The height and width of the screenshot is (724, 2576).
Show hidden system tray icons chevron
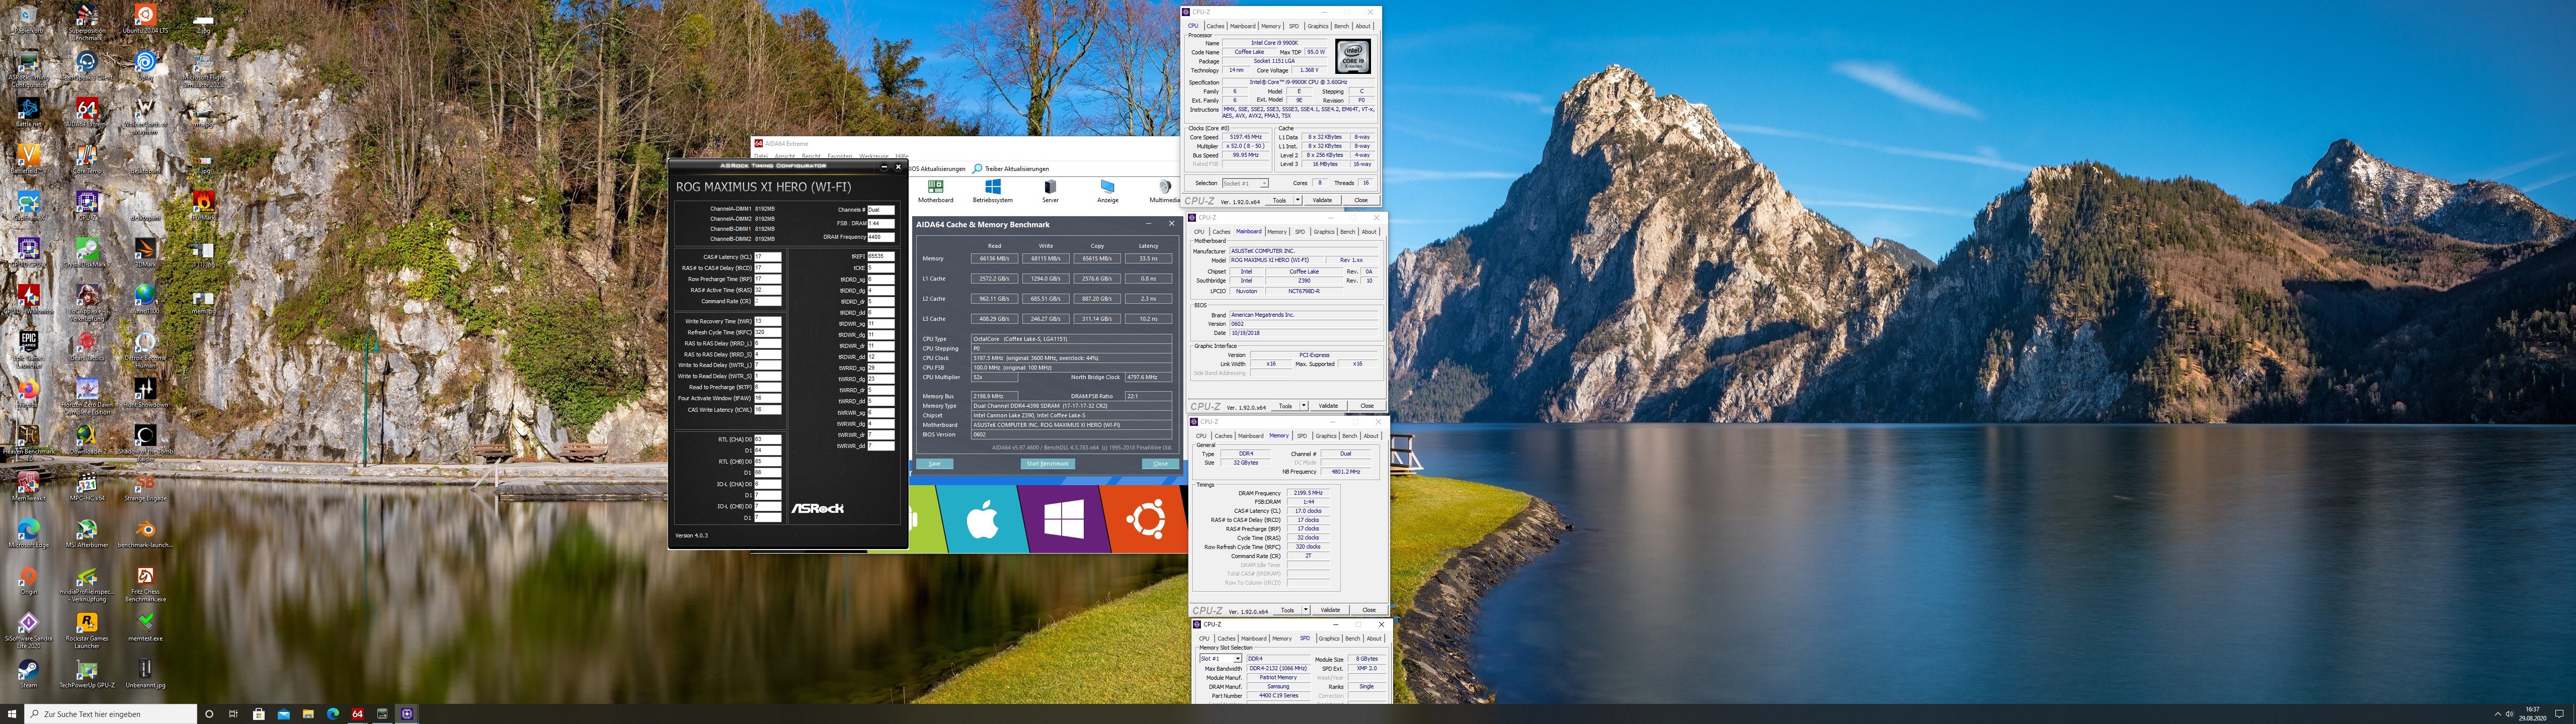coord(2497,714)
